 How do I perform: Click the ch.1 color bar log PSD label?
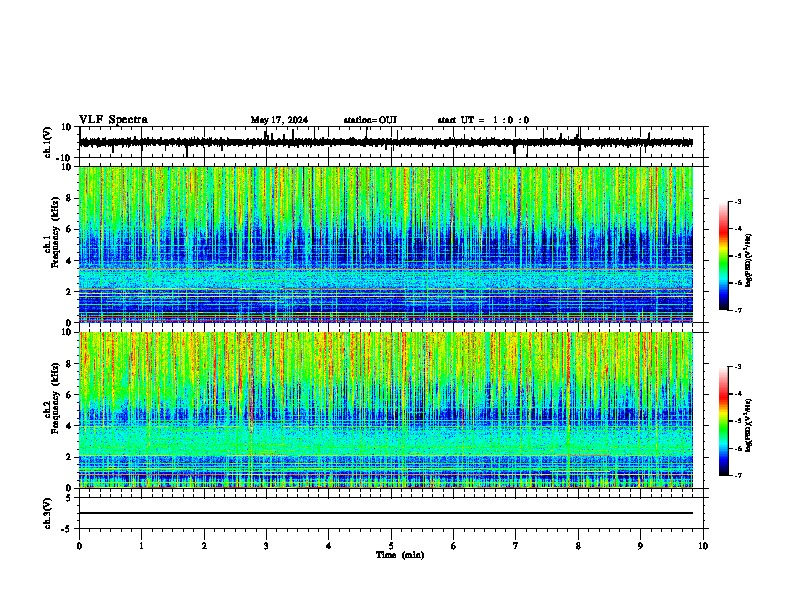[x=749, y=261]
